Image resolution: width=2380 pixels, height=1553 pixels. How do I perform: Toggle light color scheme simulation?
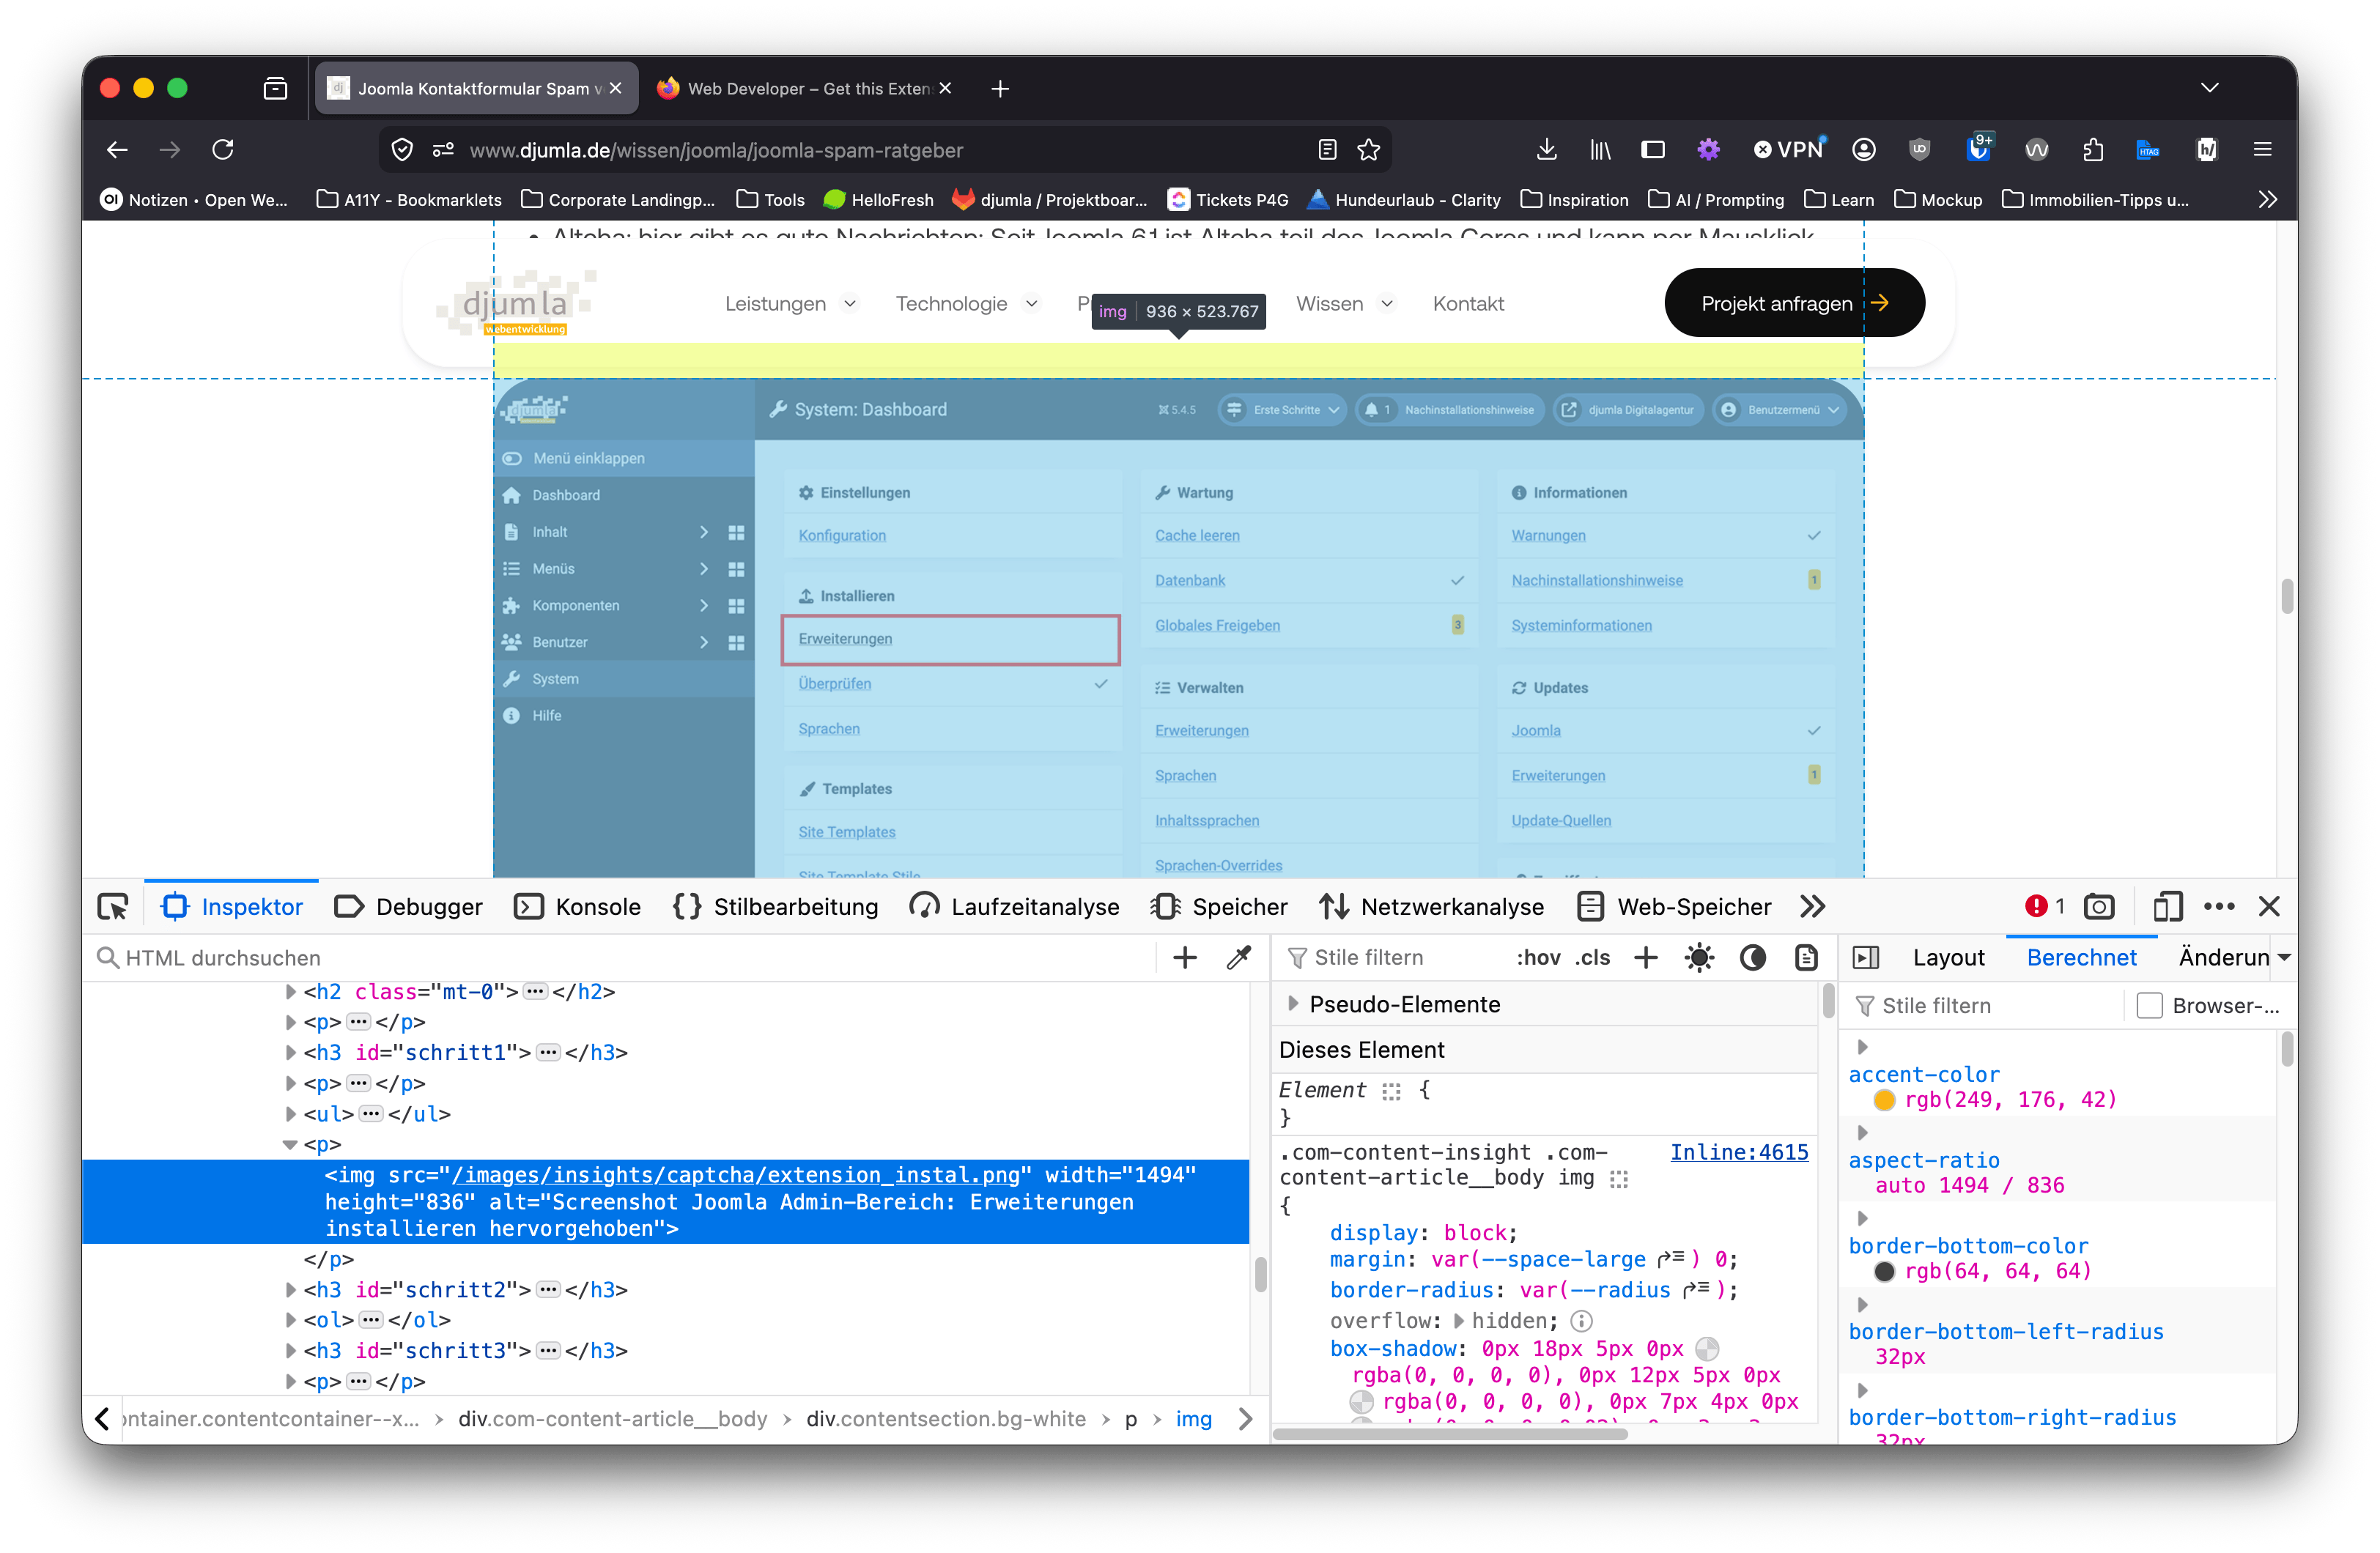1699,957
